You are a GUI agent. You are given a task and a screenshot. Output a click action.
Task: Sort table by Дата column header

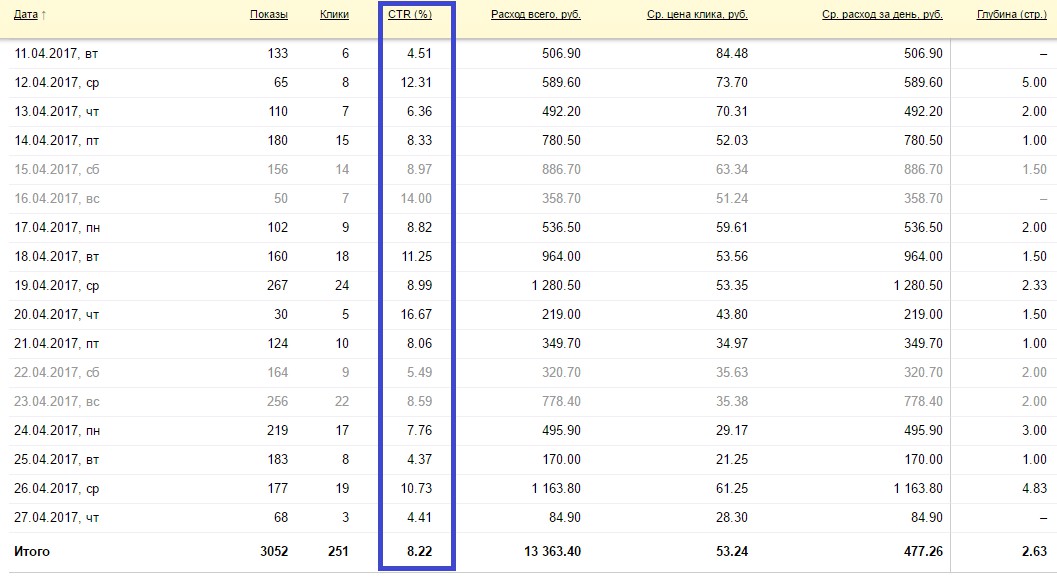[26, 15]
